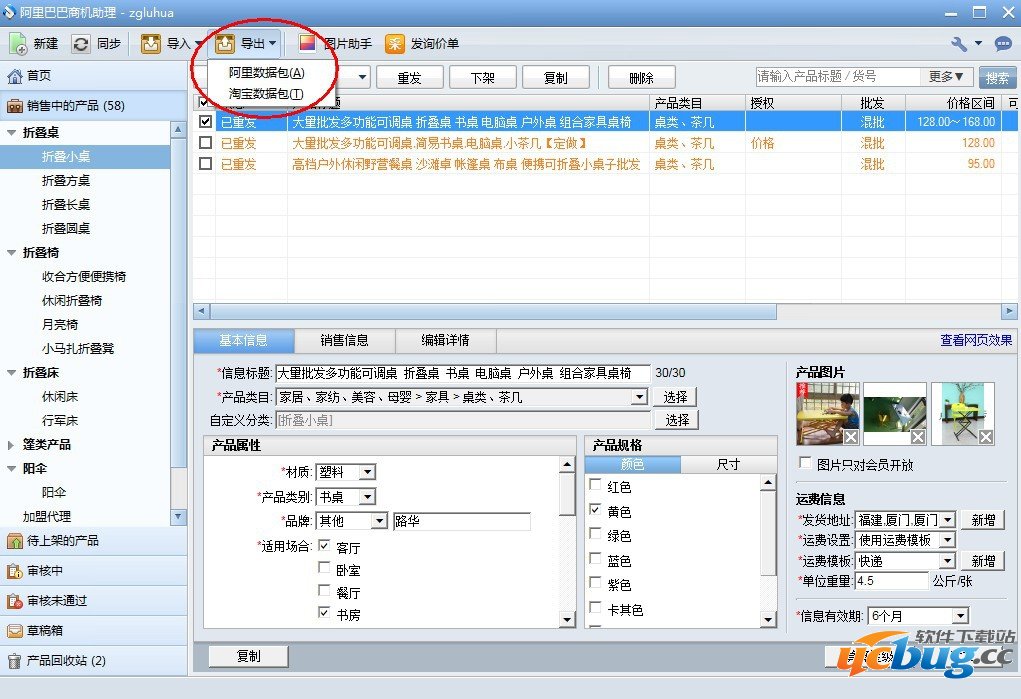Uncheck the first product row checkbox
Image resolution: width=1021 pixels, height=699 pixels.
coord(206,122)
